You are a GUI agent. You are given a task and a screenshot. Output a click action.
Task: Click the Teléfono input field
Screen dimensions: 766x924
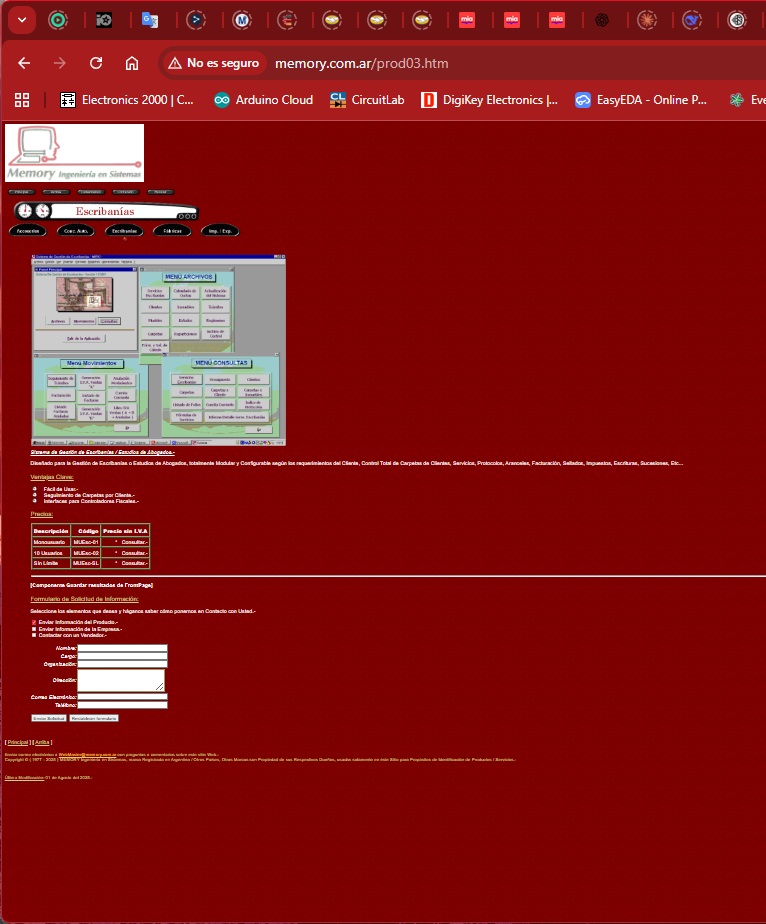click(123, 705)
